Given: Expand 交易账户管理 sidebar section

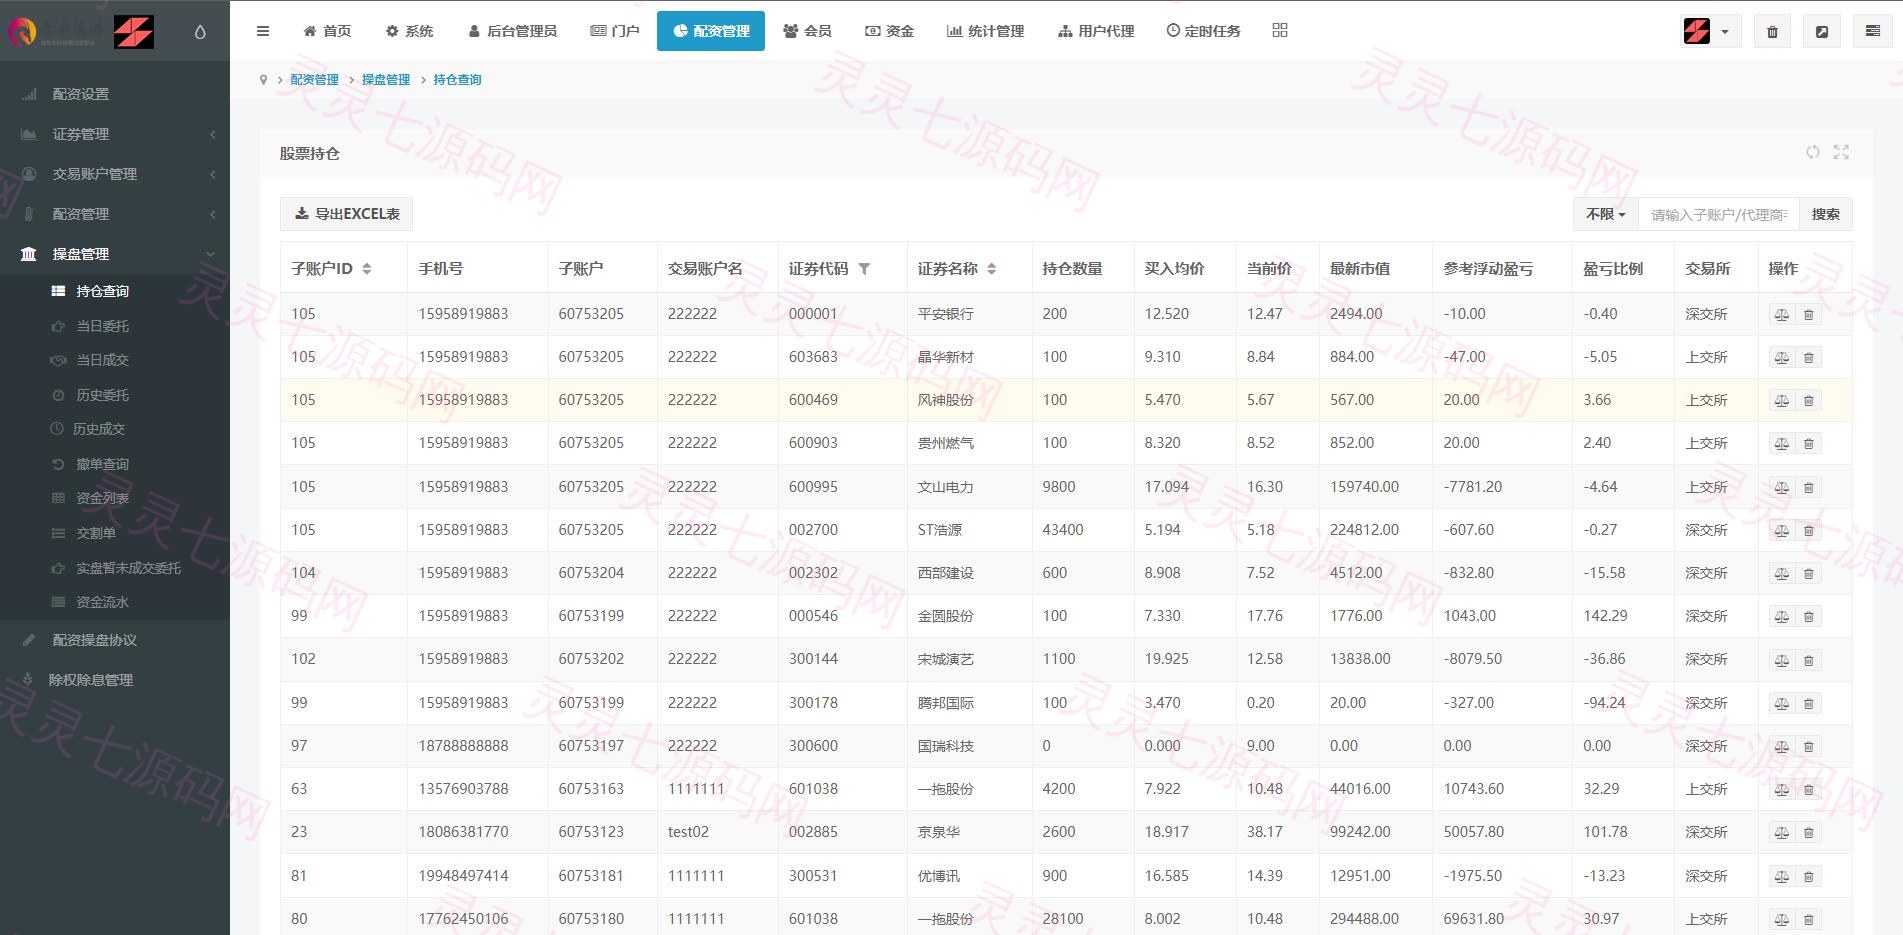Looking at the screenshot, I should pos(115,174).
